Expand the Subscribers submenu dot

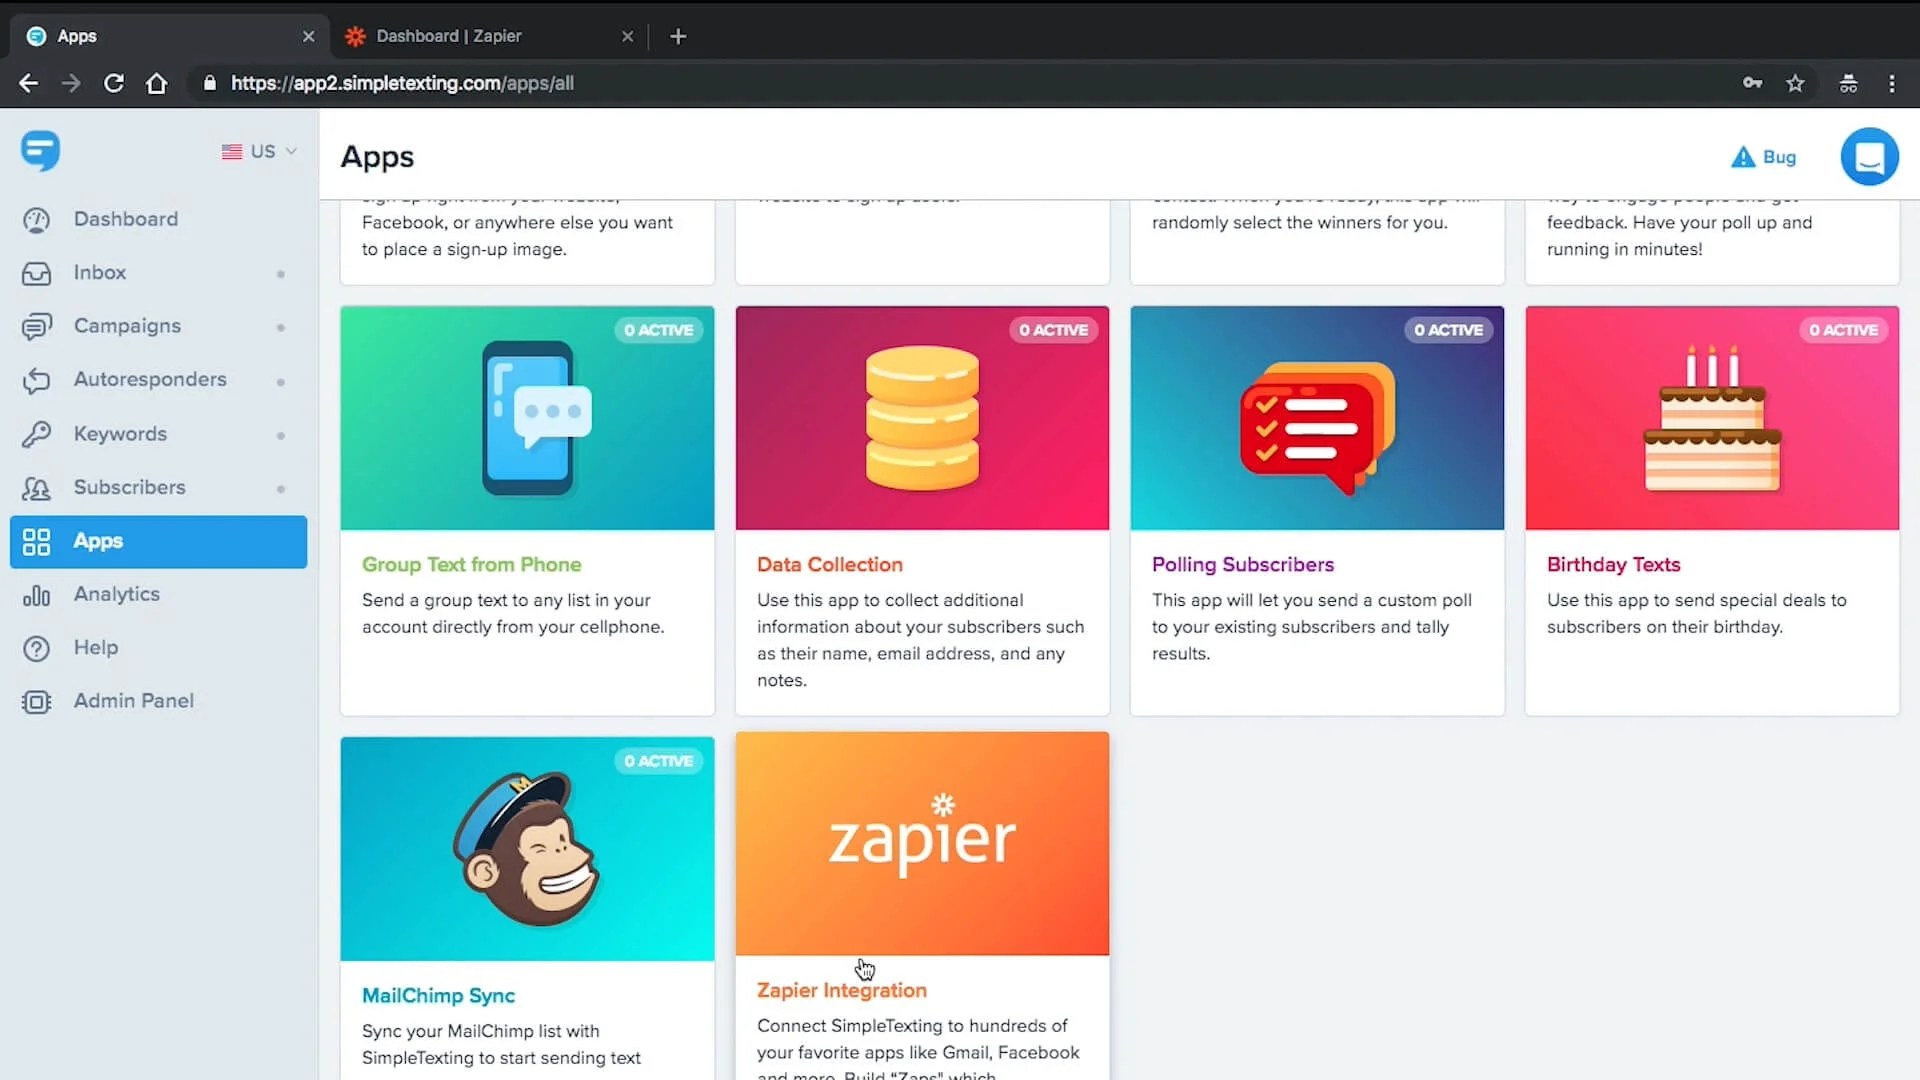(281, 489)
